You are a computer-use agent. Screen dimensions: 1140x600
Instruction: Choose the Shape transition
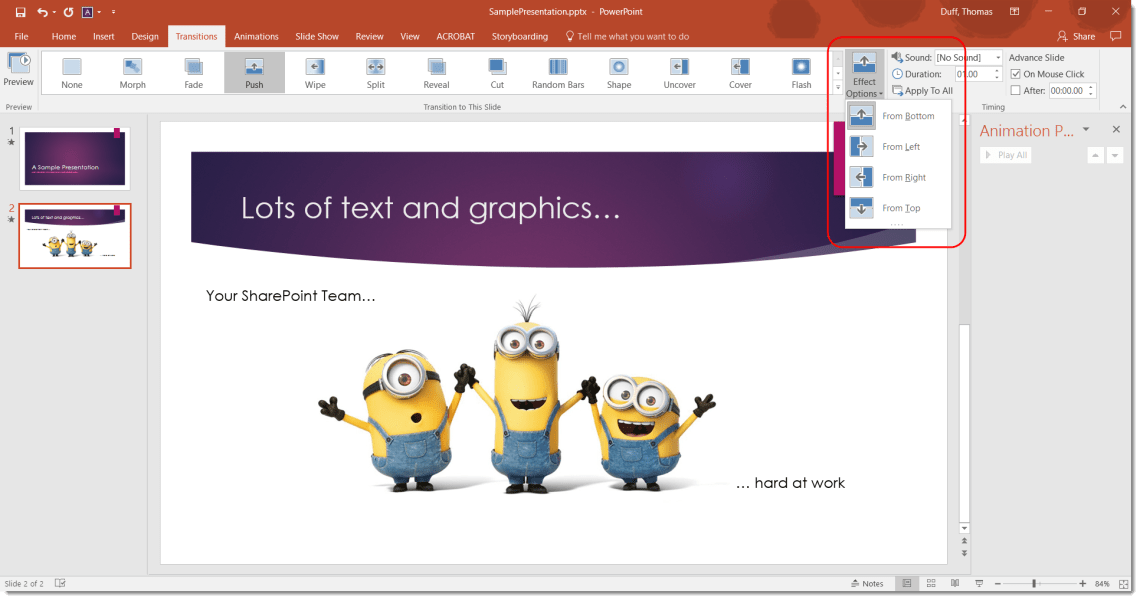coord(618,70)
